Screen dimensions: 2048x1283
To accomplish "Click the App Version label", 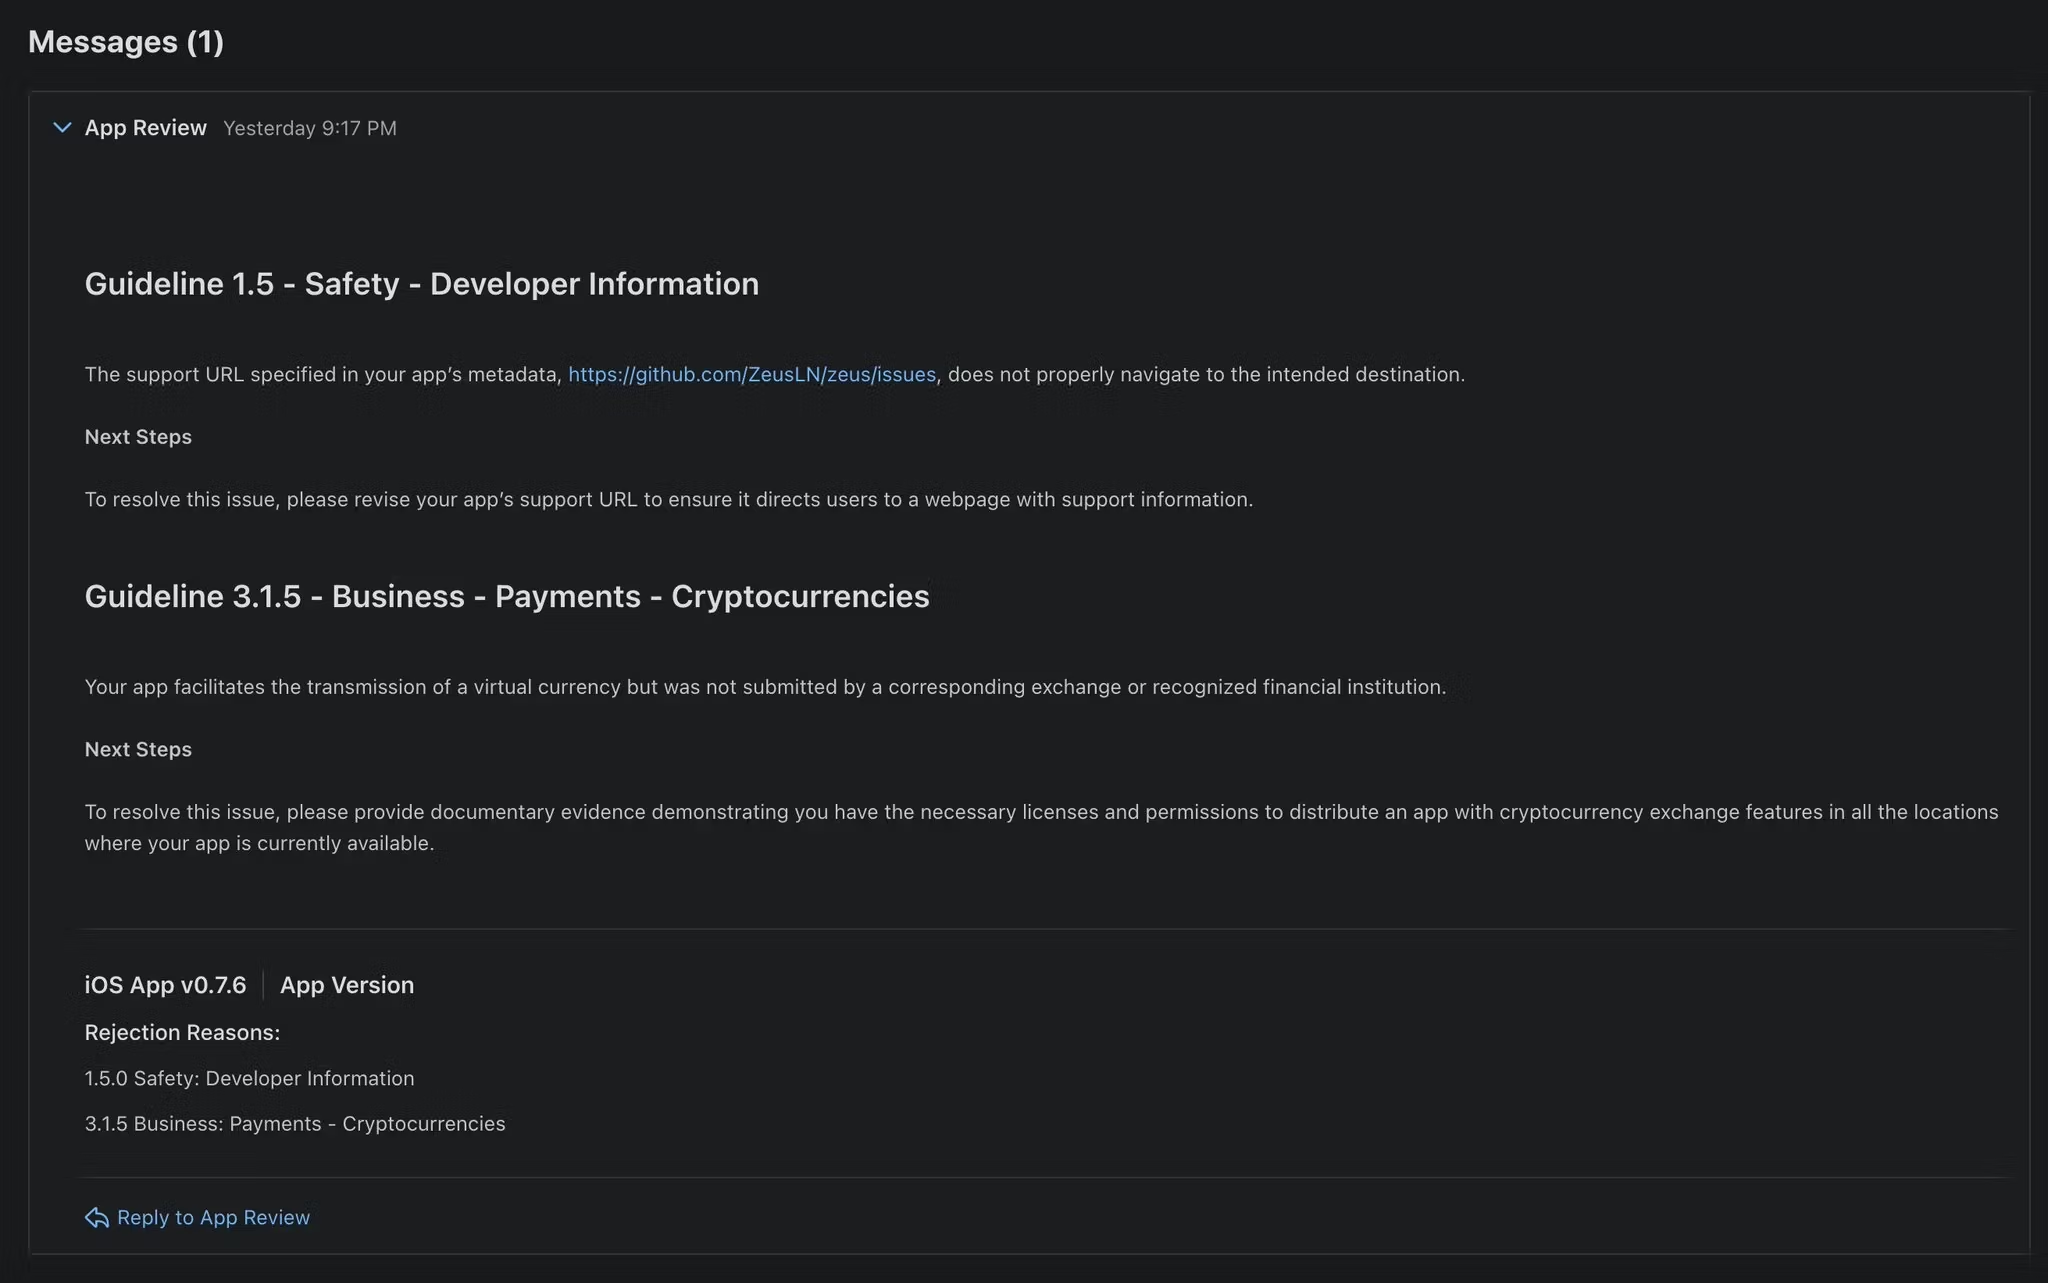I will (346, 985).
